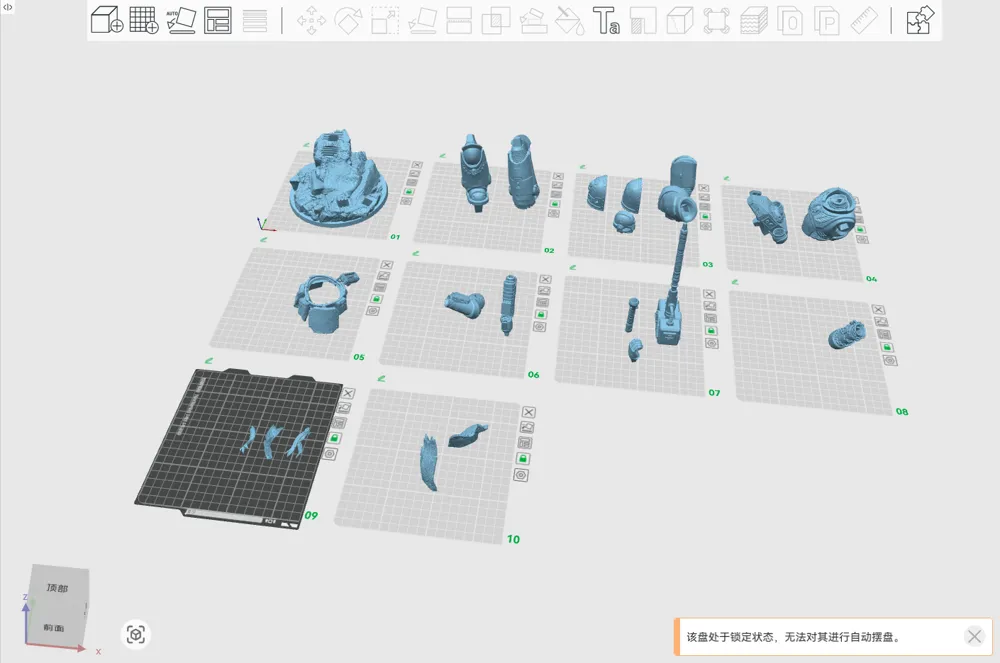Open plate 08 settings circle icon
The height and width of the screenshot is (663, 1000).
[890, 360]
